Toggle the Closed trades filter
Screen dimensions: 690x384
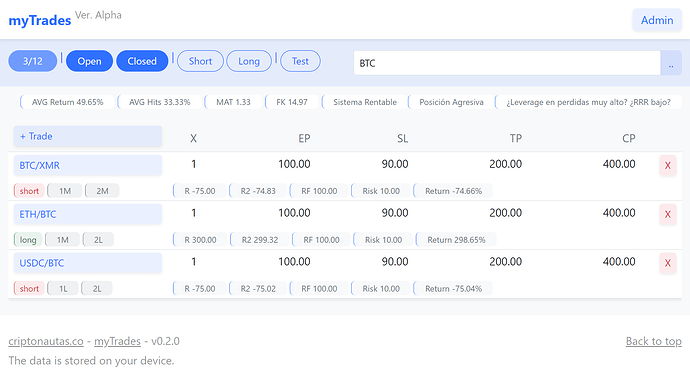click(x=142, y=61)
